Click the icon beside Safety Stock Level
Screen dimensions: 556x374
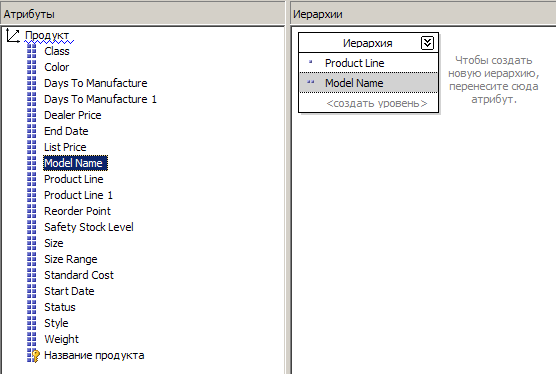pyautogui.click(x=32, y=227)
